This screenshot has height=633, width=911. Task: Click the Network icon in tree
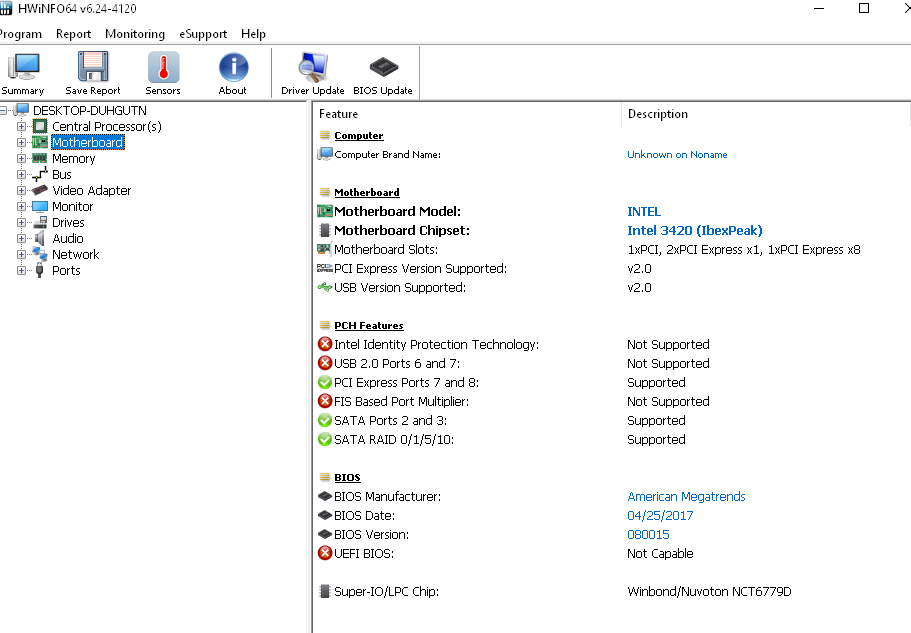coord(40,254)
